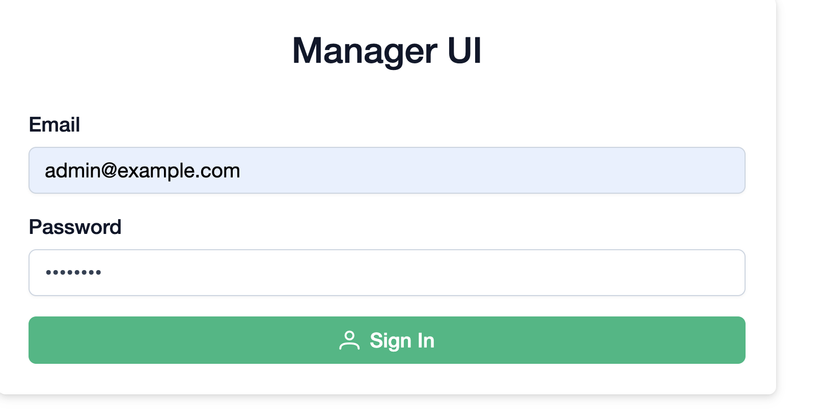This screenshot has height=420, width=825.
Task: Focus the Email input field
Action: click(386, 171)
